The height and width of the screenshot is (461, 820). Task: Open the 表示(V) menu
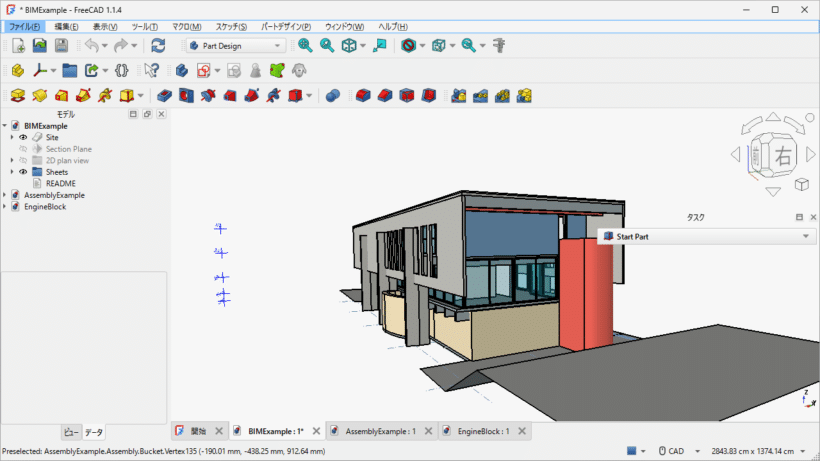coord(105,27)
